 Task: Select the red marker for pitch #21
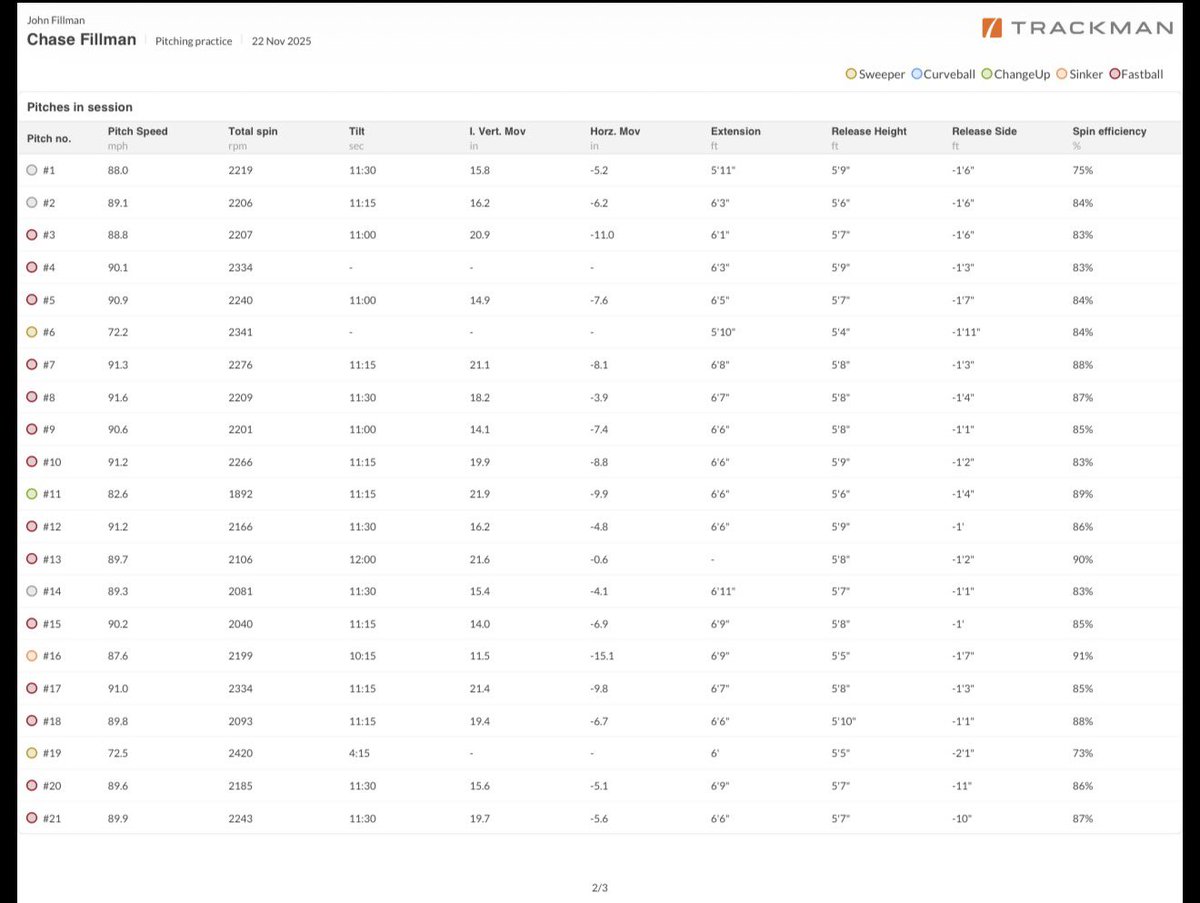pyautogui.click(x=32, y=818)
